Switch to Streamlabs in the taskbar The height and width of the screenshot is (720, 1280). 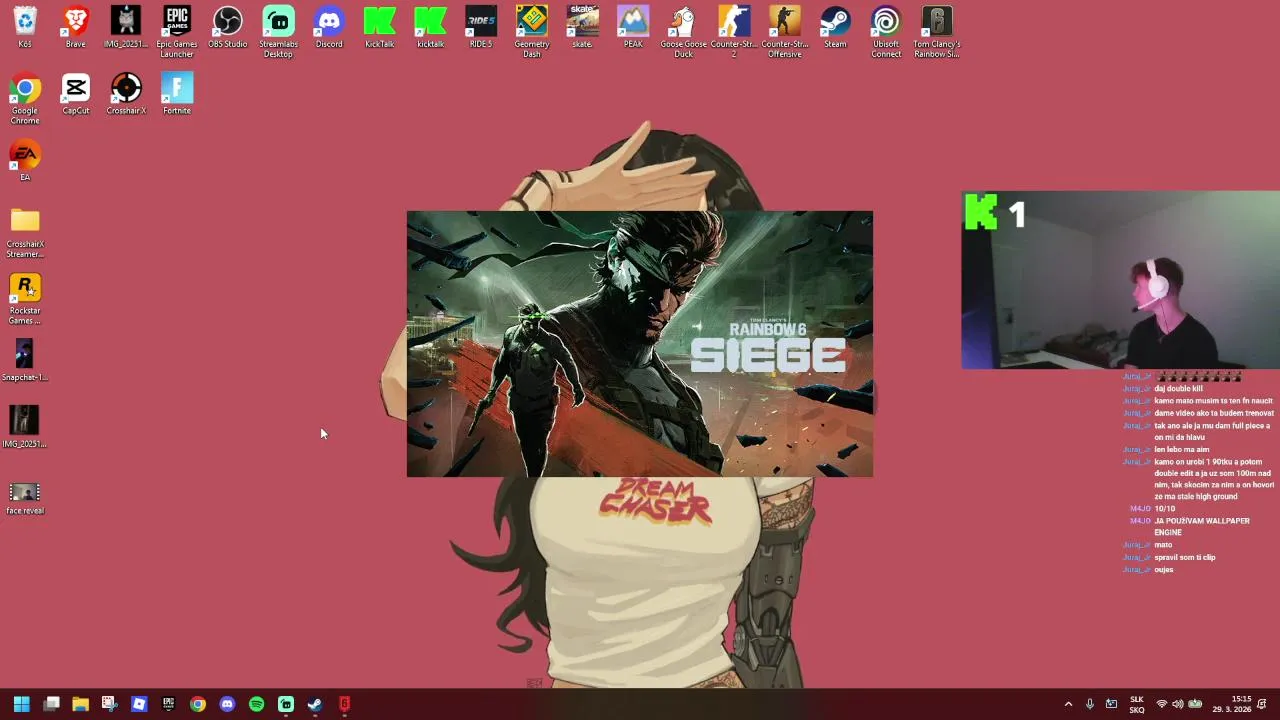click(286, 704)
